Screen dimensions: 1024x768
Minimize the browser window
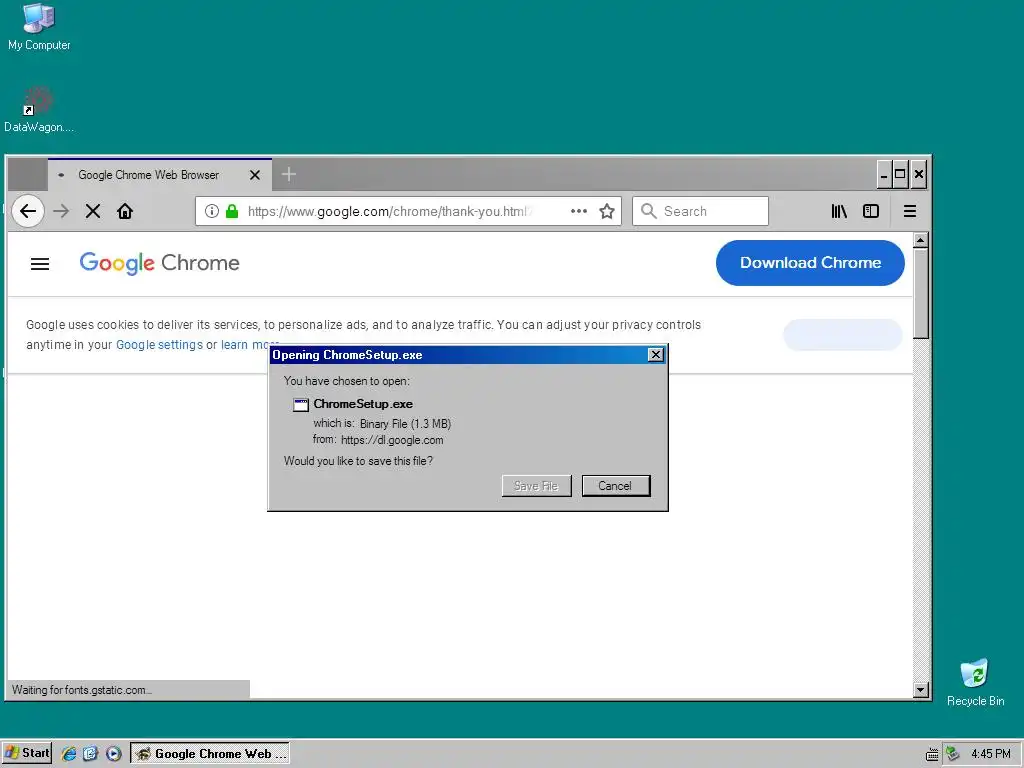(x=884, y=174)
